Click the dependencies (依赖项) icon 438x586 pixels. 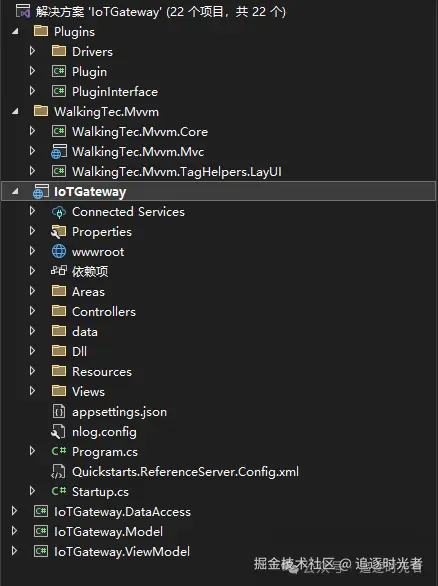point(59,271)
